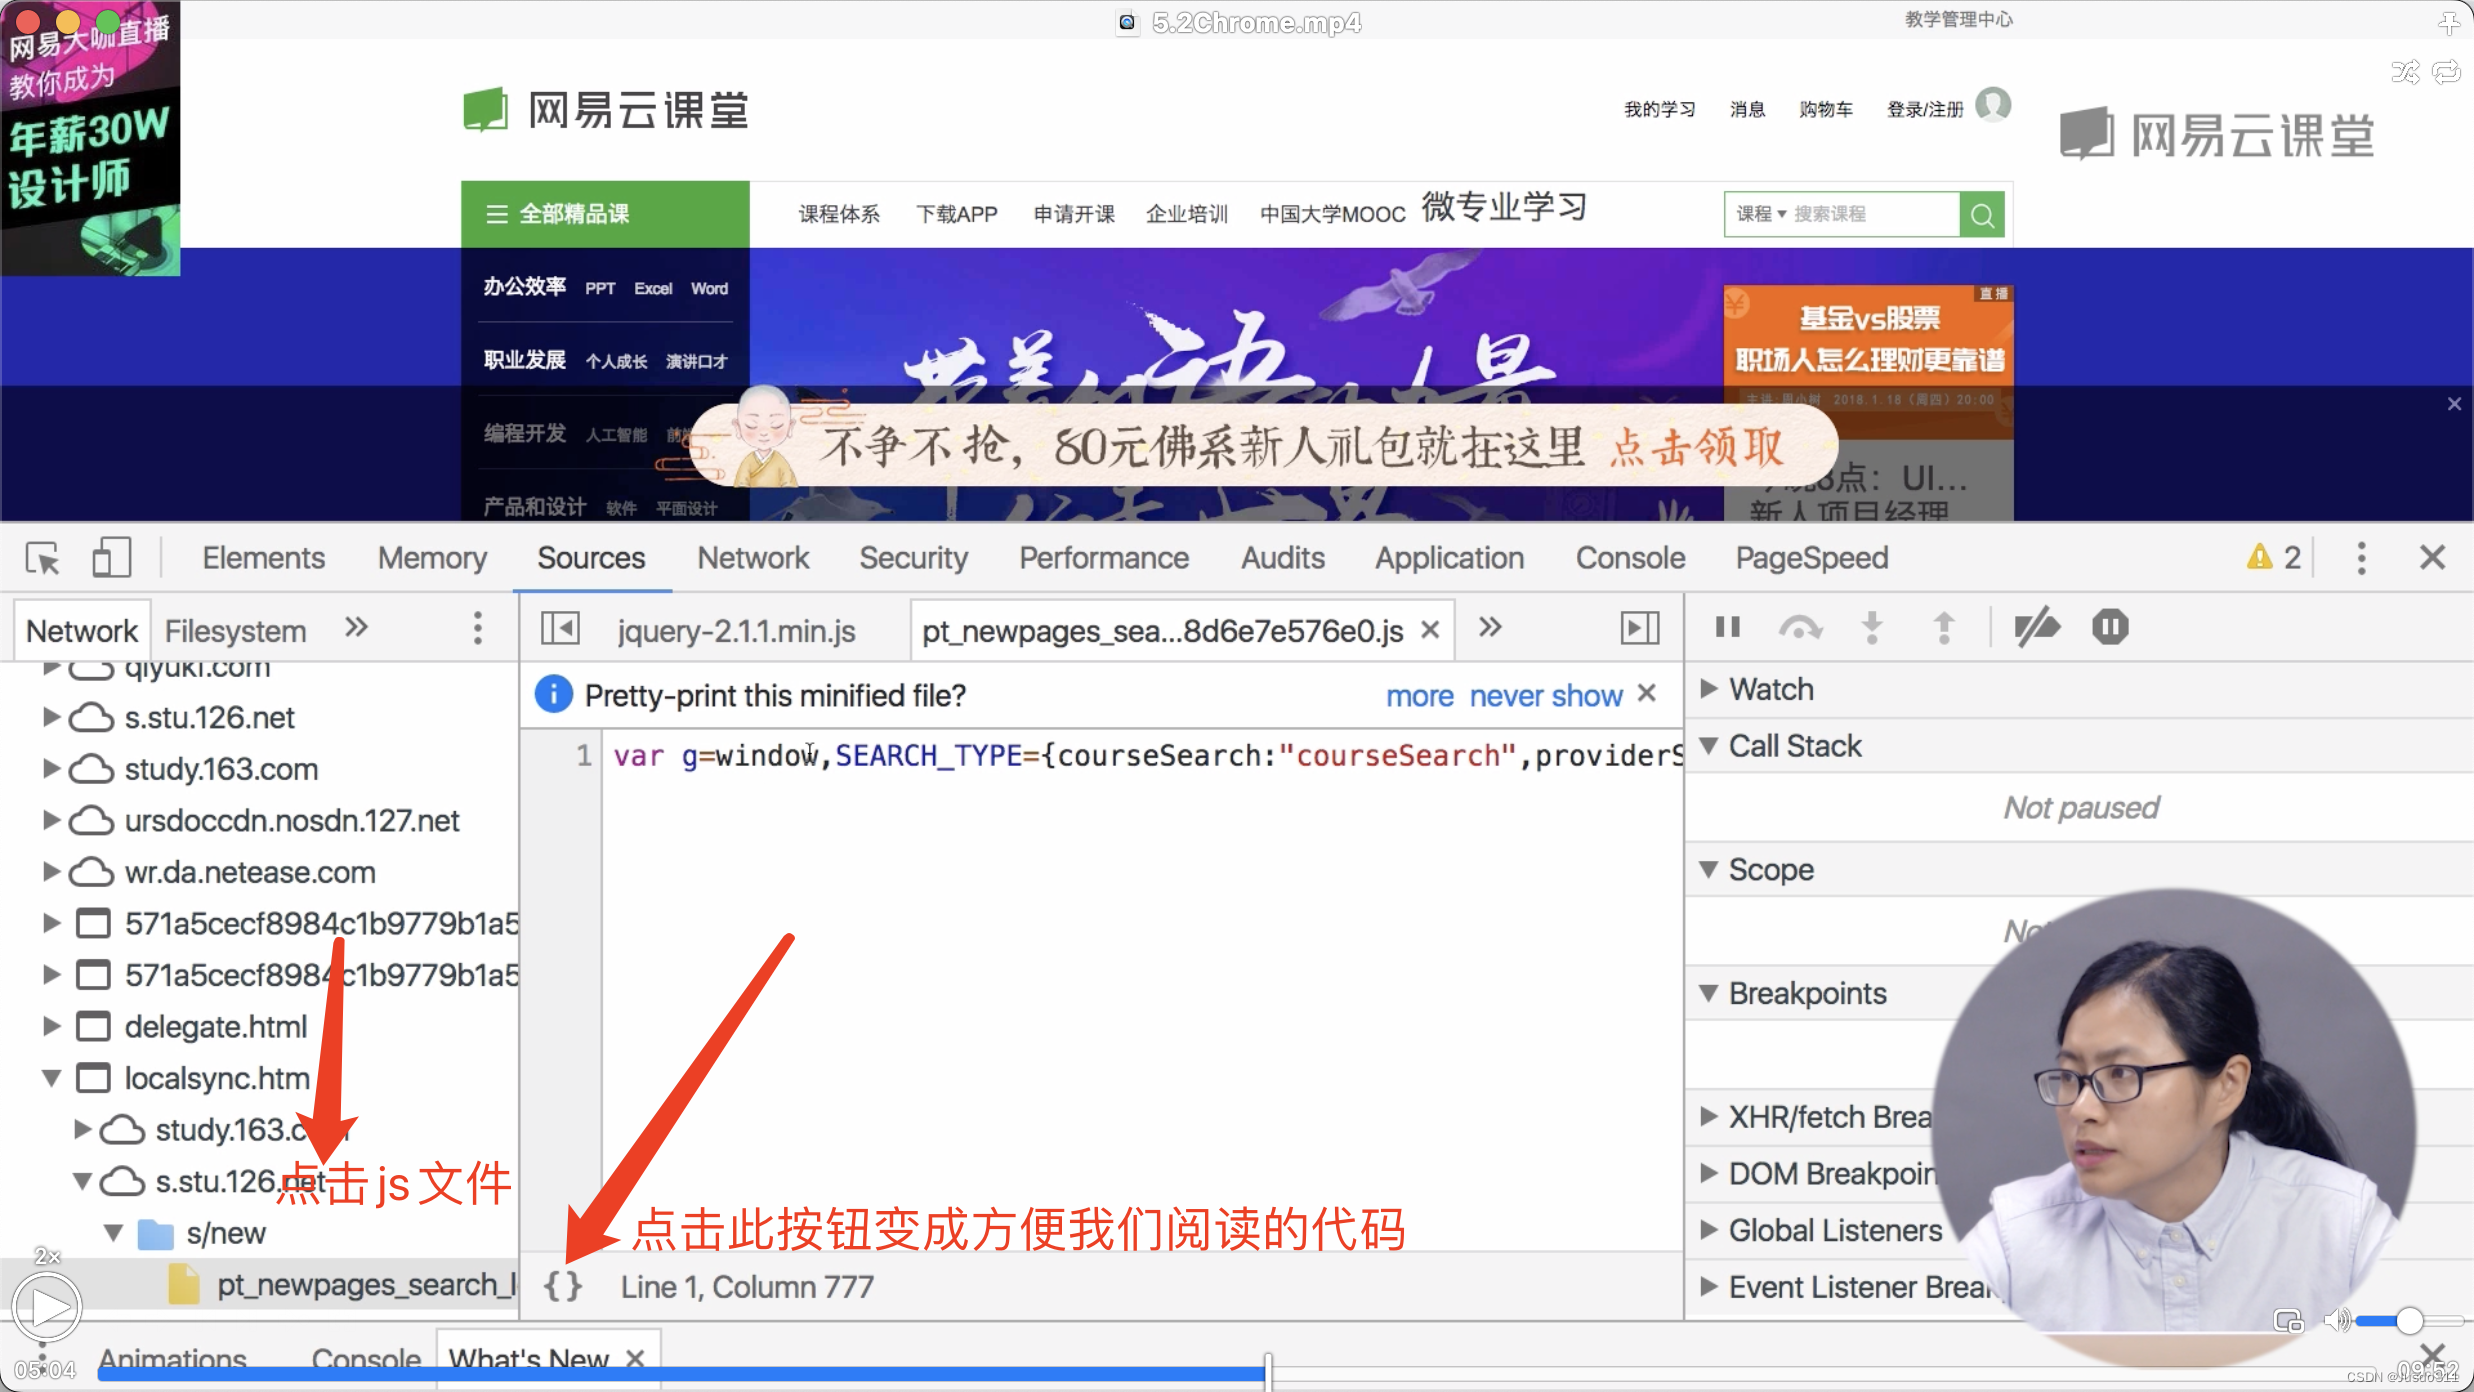
Task: Hide the navigator sidebar toggle icon
Action: [560, 628]
